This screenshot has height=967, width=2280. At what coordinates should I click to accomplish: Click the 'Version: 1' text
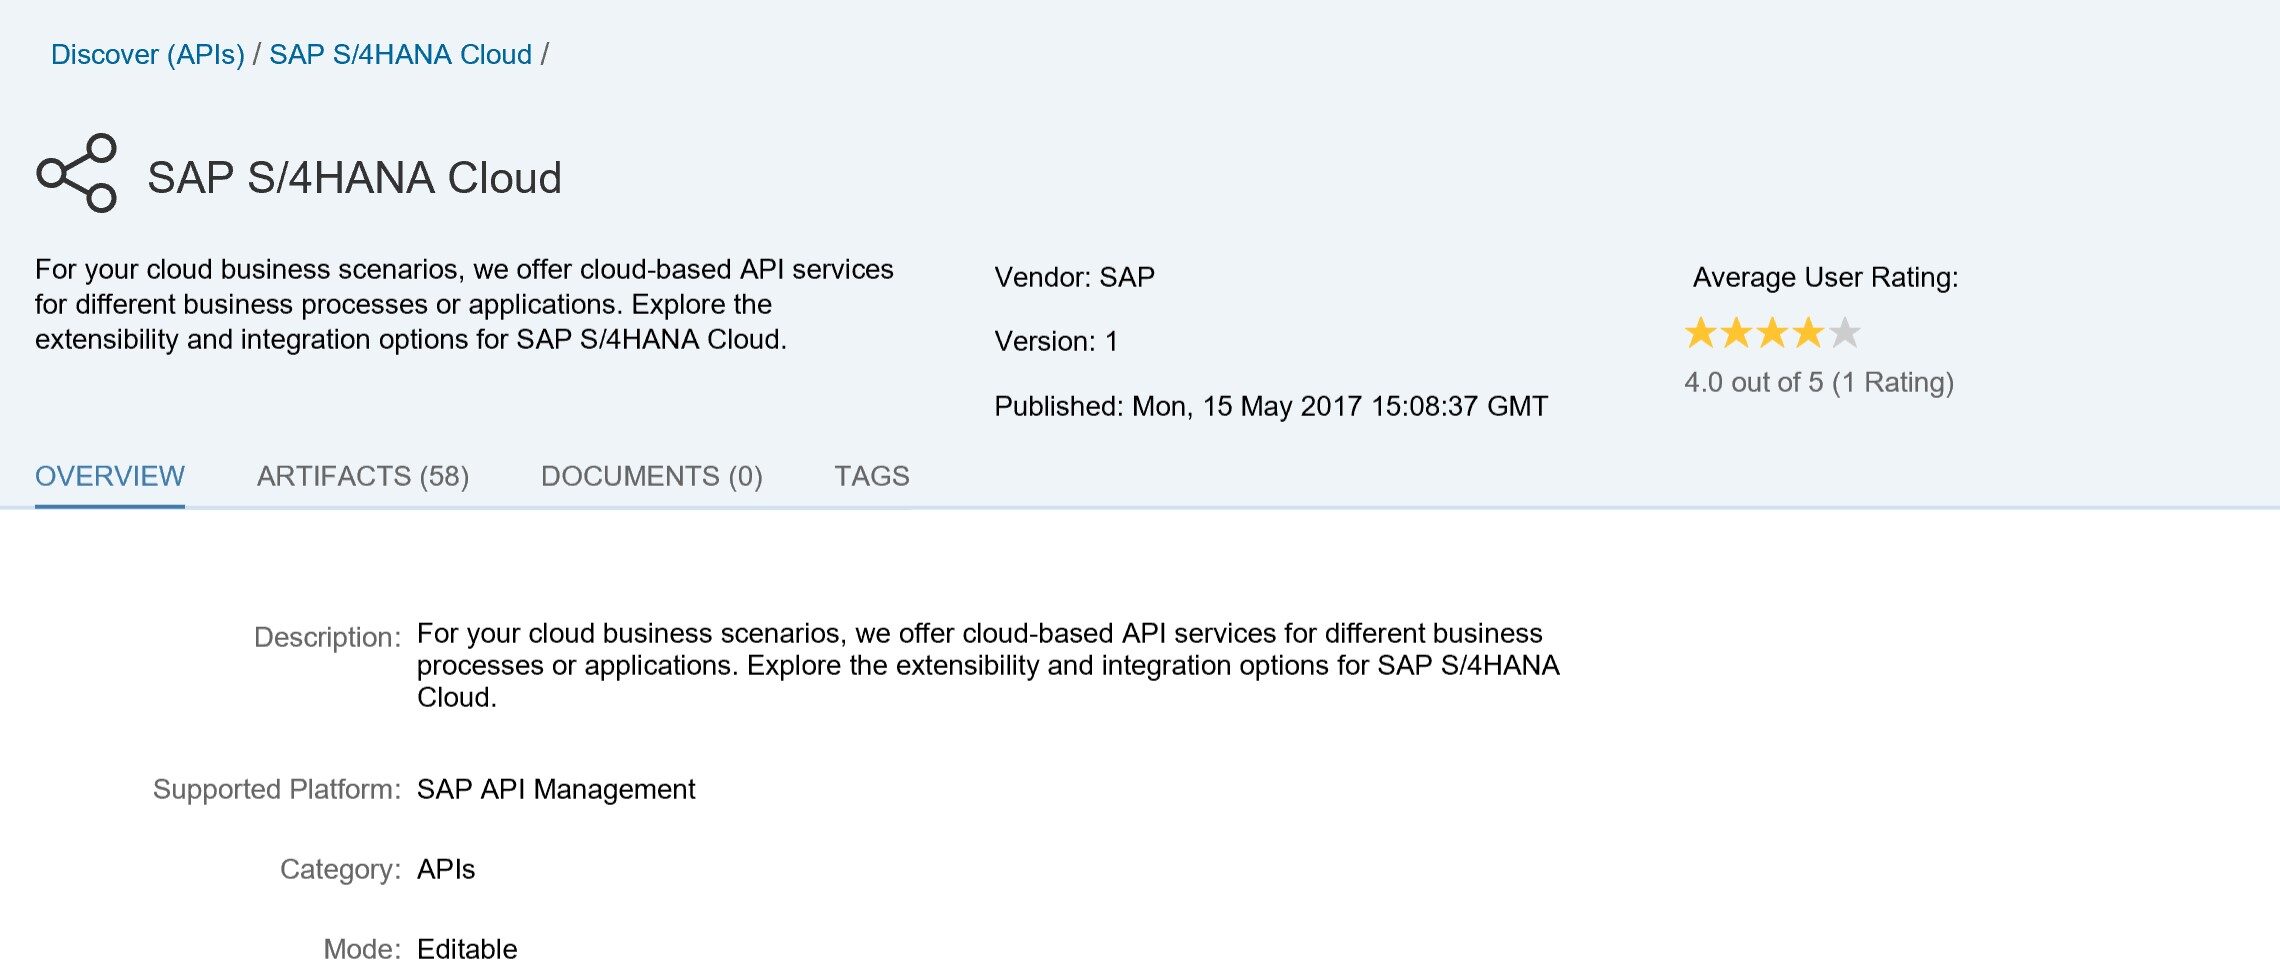[x=1056, y=341]
